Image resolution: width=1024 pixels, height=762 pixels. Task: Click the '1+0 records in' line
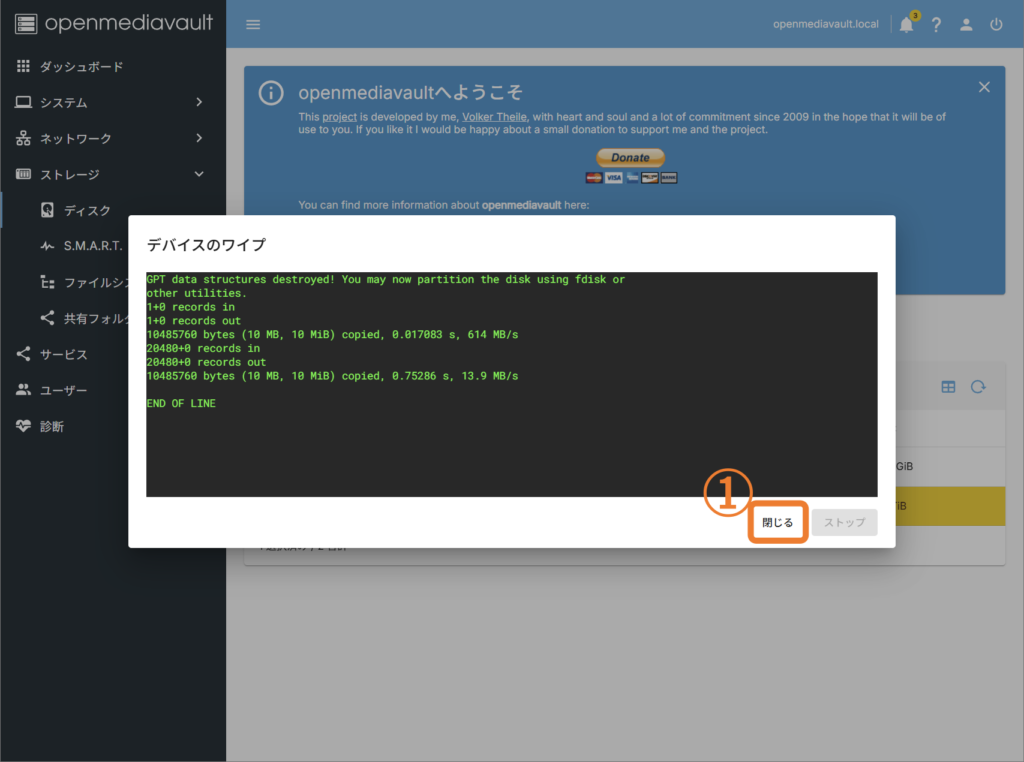[x=191, y=307]
